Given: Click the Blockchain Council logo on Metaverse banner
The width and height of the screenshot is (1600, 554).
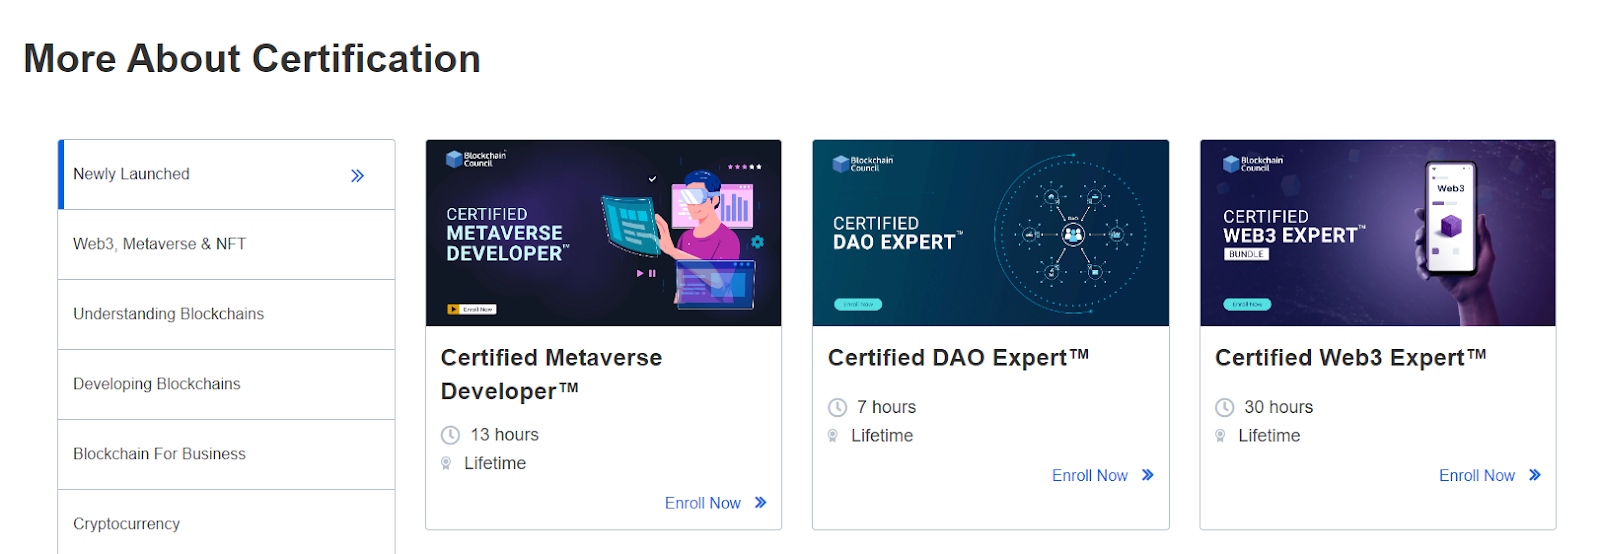Looking at the screenshot, I should click(476, 158).
